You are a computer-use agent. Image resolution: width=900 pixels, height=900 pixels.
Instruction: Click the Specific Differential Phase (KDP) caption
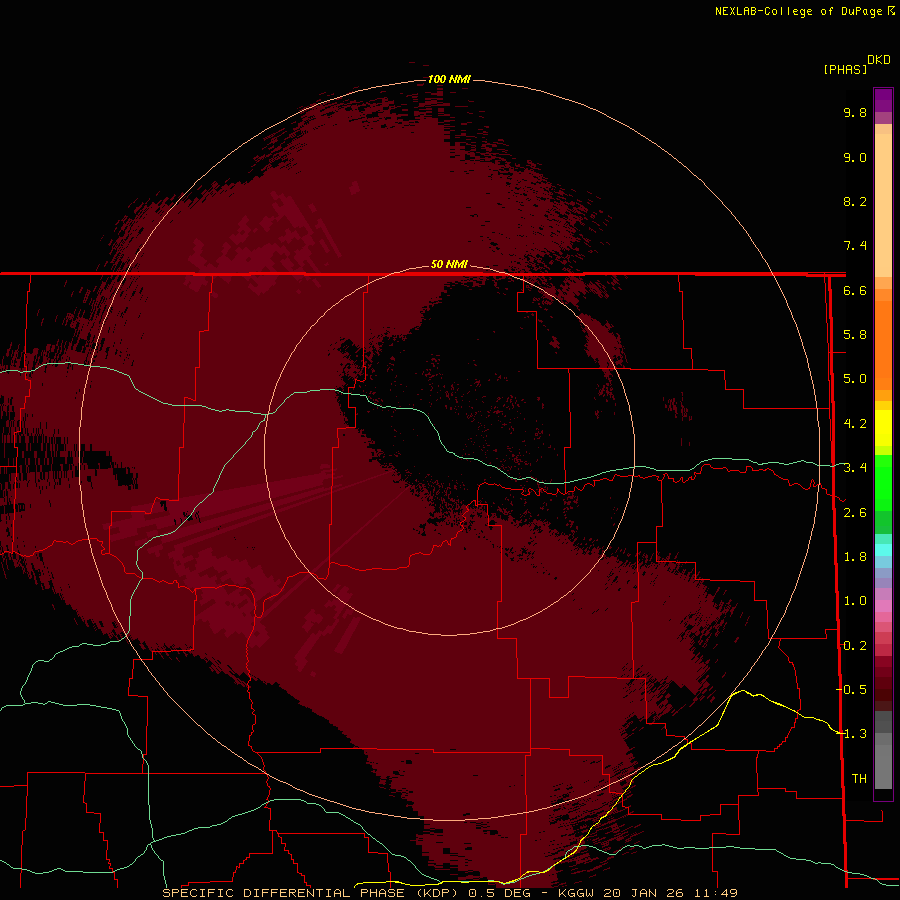(x=310, y=893)
